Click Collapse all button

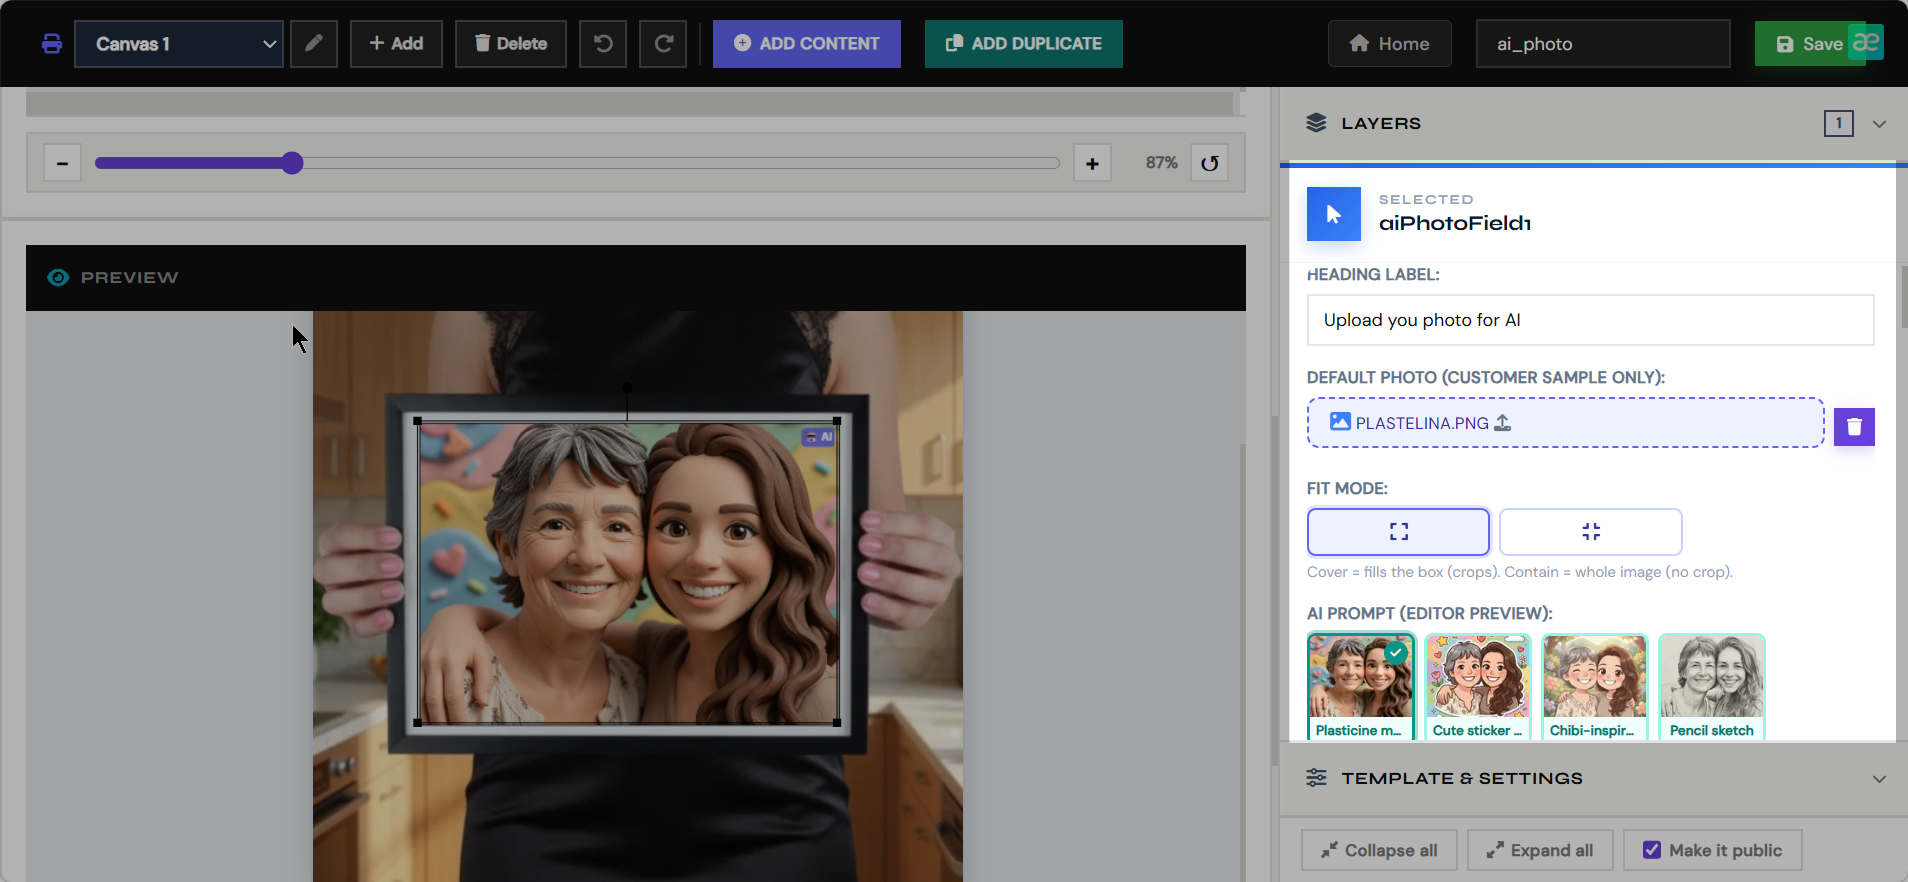pos(1379,850)
